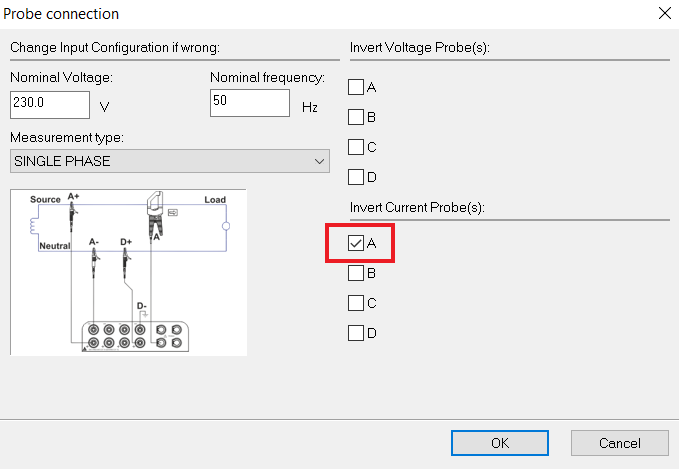Click the Nominal frequency input field
679x469 pixels.
click(250, 103)
